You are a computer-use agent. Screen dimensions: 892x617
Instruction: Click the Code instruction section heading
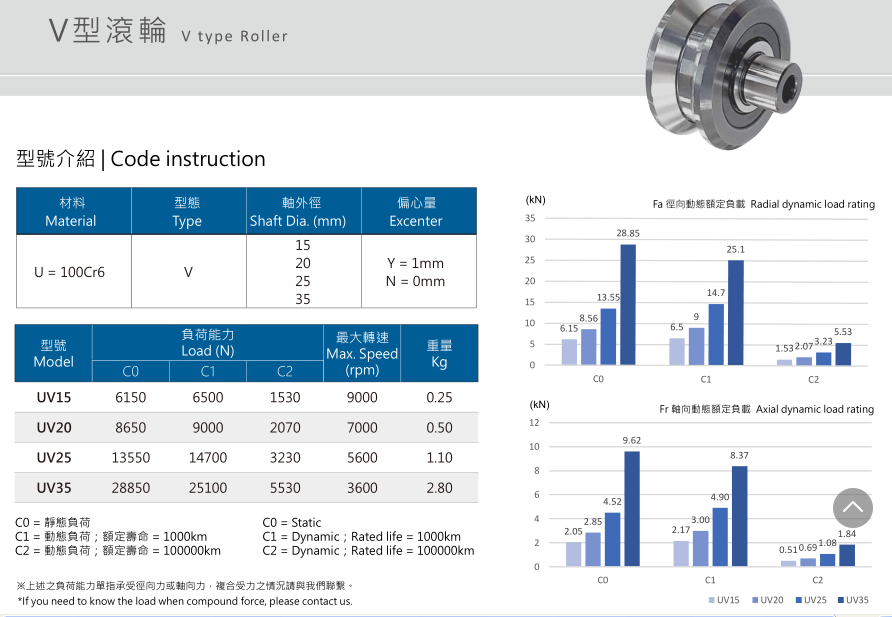coord(141,159)
